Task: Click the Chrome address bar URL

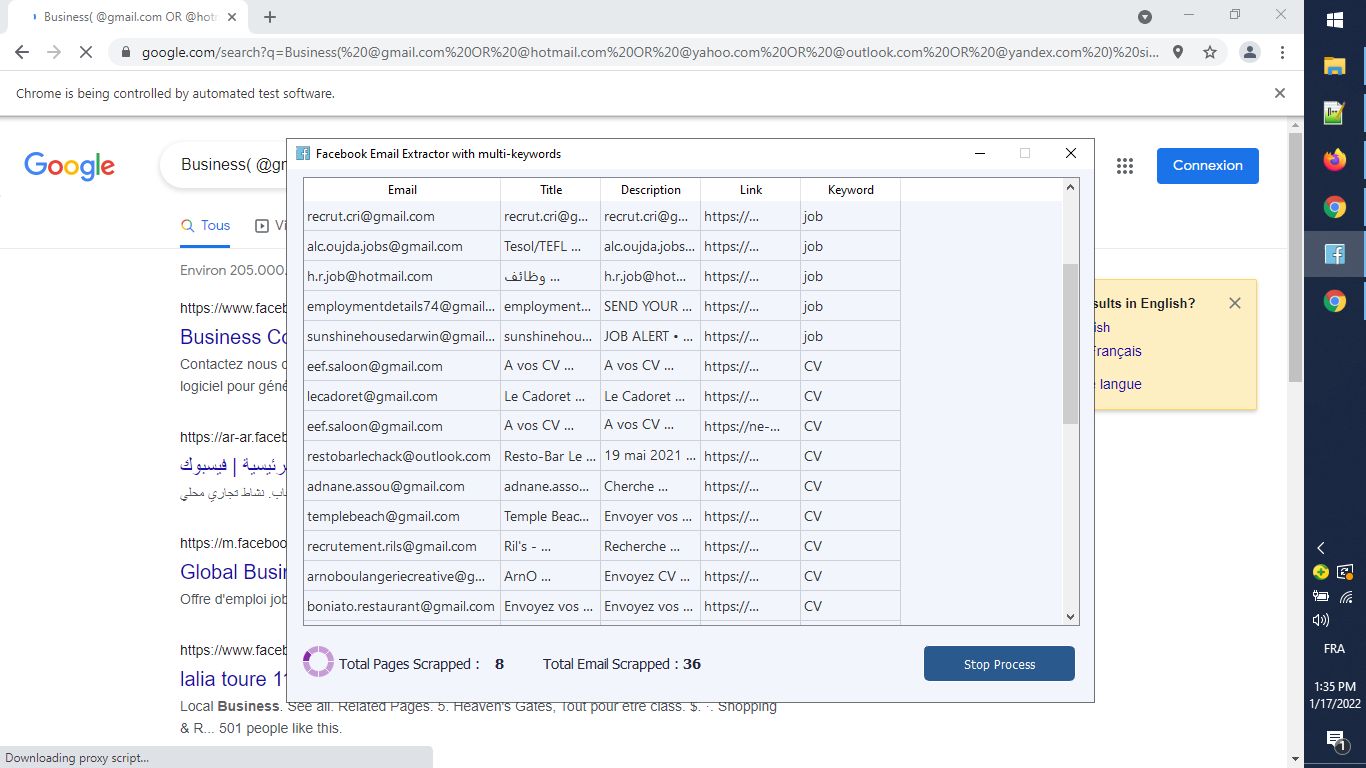Action: 650,52
